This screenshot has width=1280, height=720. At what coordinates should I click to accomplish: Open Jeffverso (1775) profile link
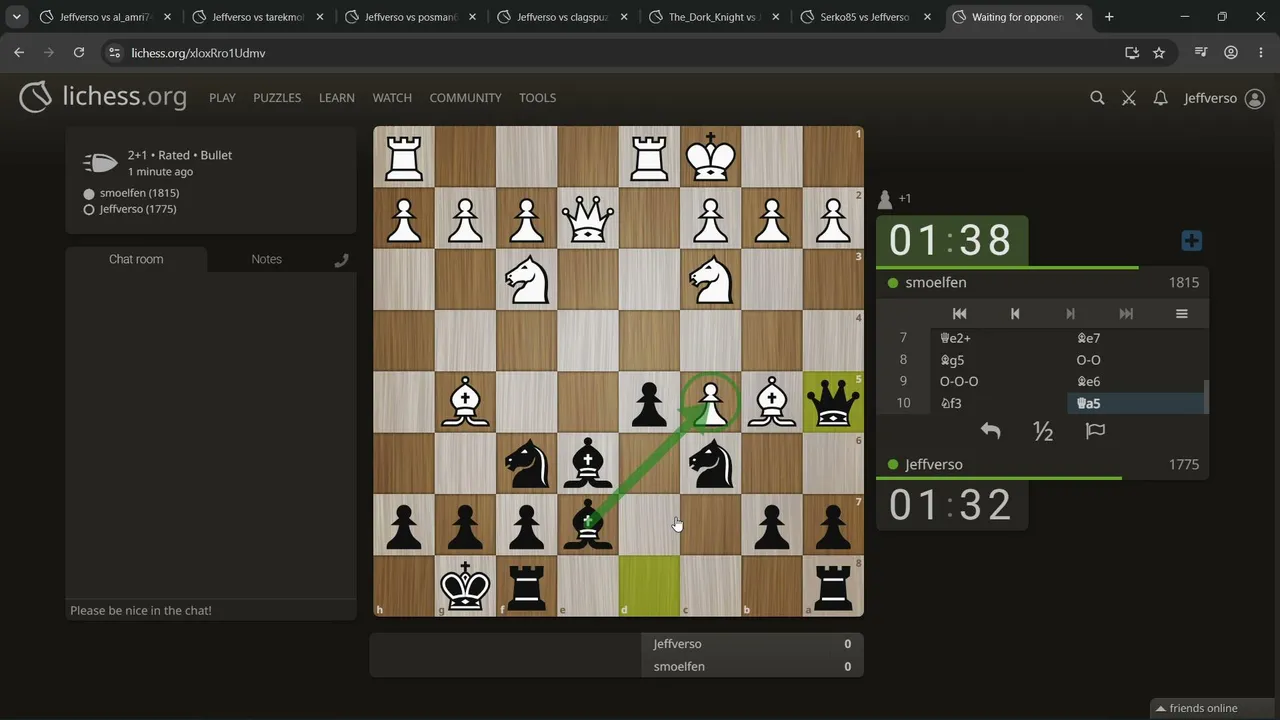[138, 209]
